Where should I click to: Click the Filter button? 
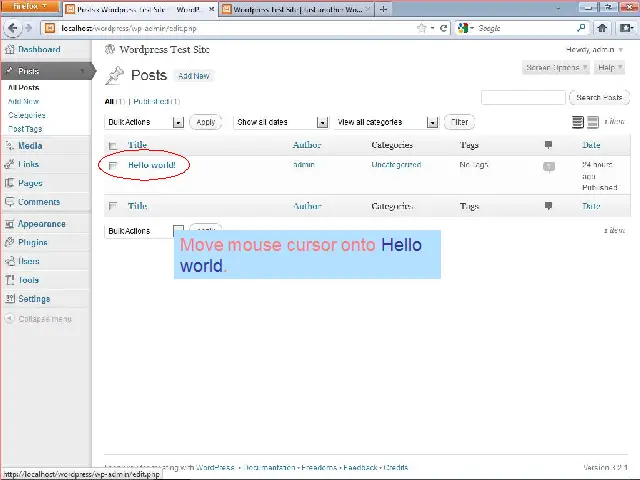(459, 122)
